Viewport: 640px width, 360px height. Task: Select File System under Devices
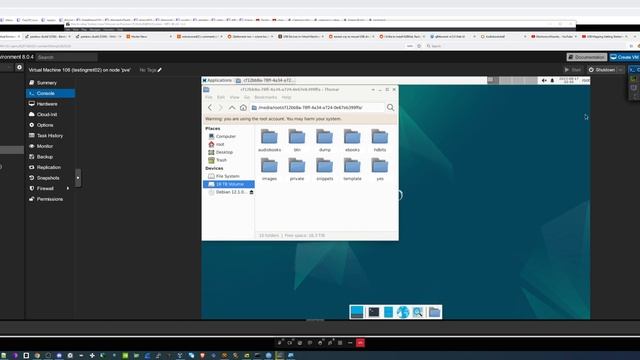[229, 176]
